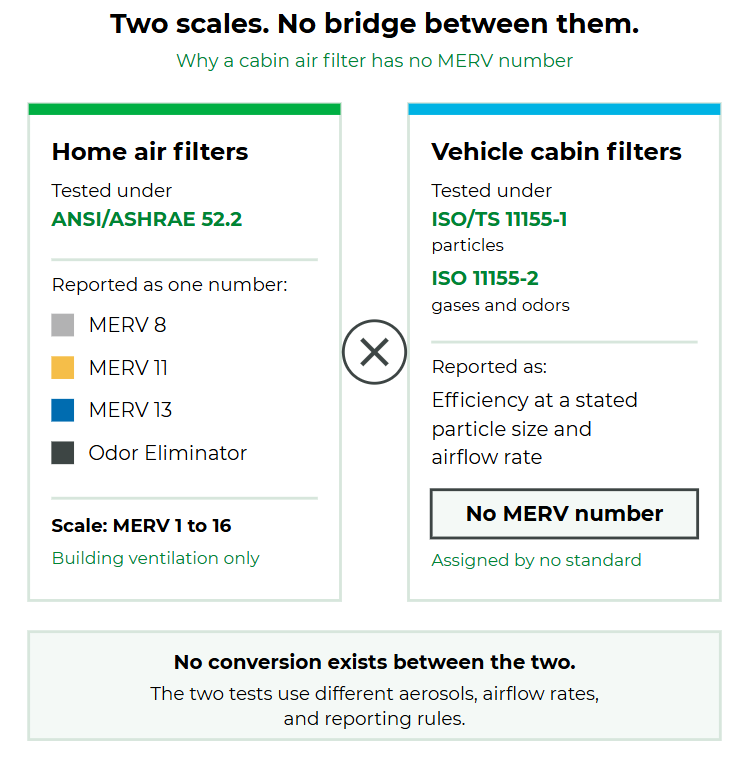This screenshot has width=751, height=766.
Task: Click the circled X icon between panels
Action: (374, 352)
